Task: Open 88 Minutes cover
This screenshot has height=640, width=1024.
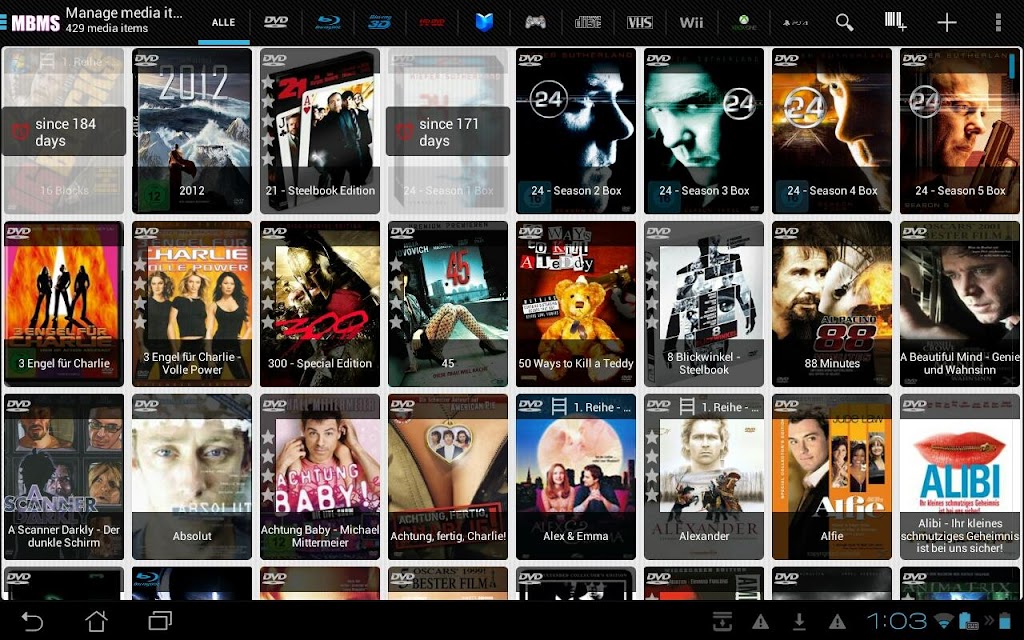Action: tap(832, 304)
